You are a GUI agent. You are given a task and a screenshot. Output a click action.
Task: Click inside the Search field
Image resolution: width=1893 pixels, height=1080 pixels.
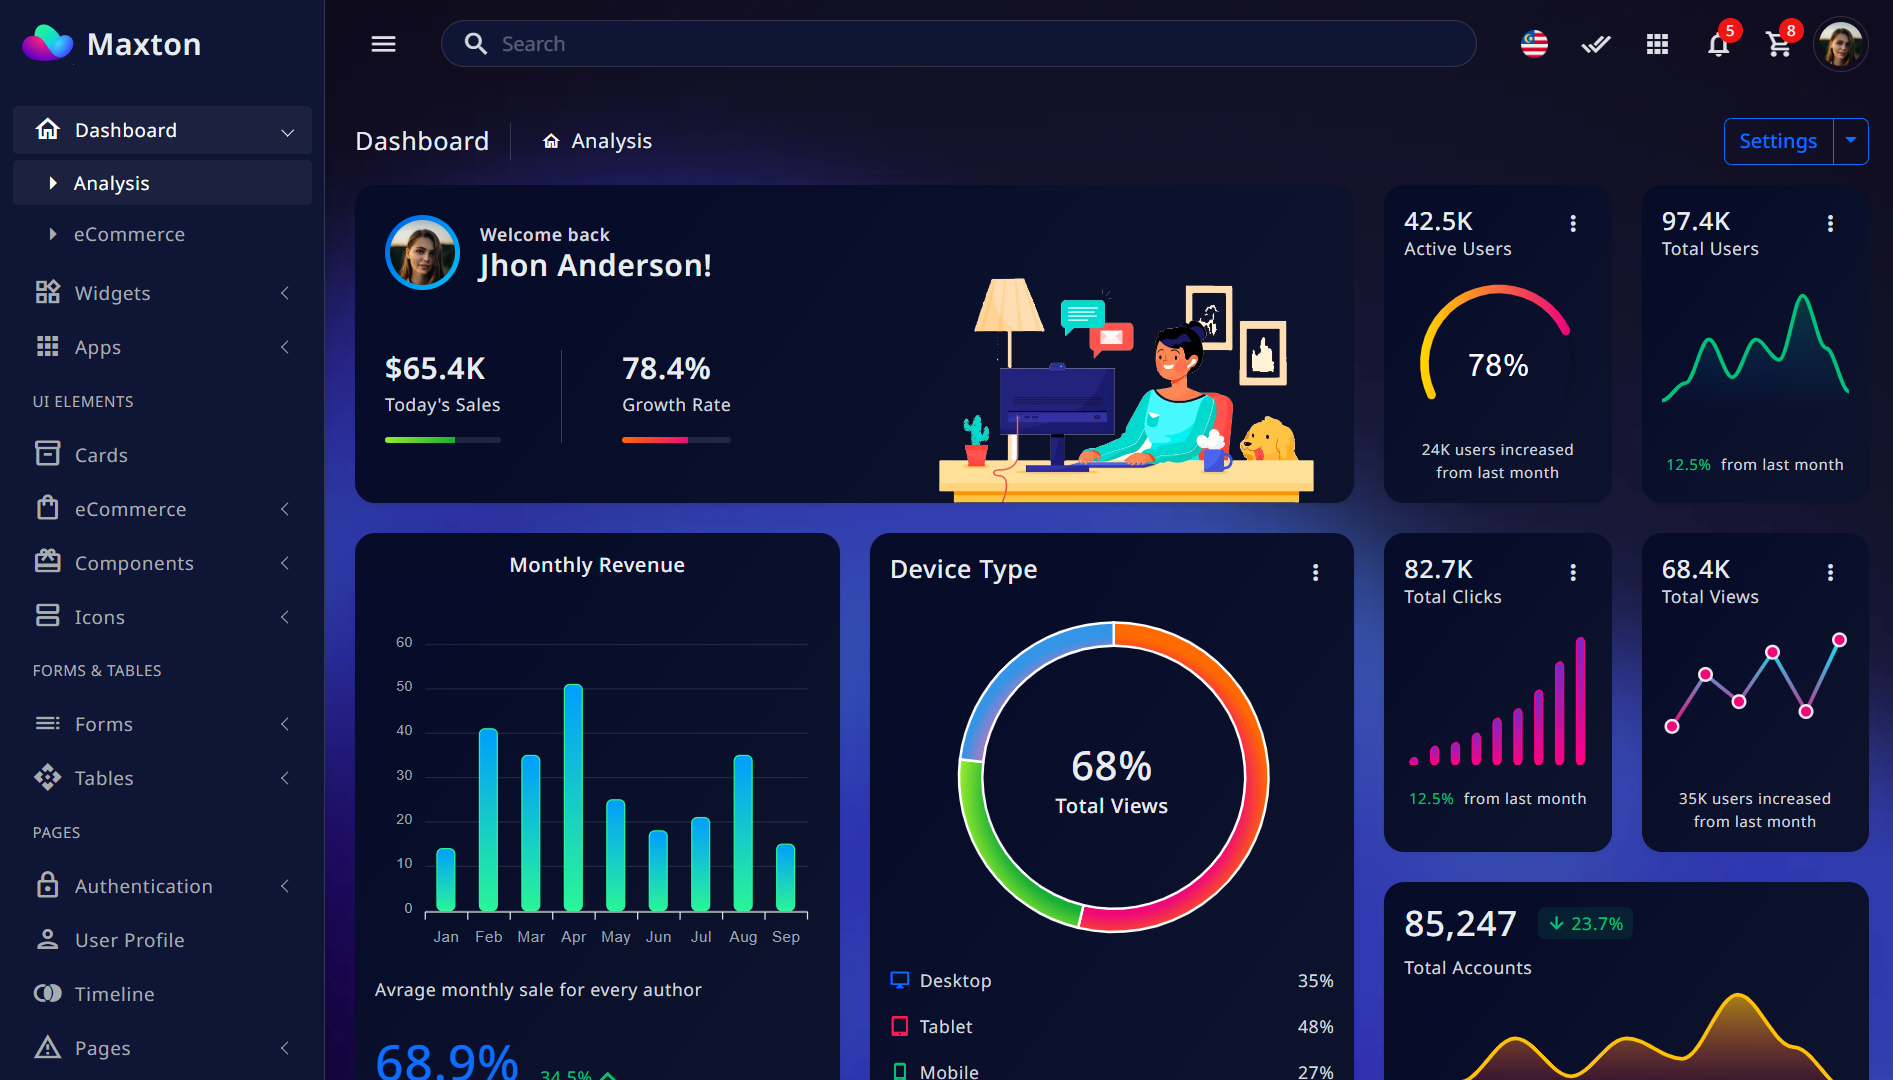tap(700, 43)
